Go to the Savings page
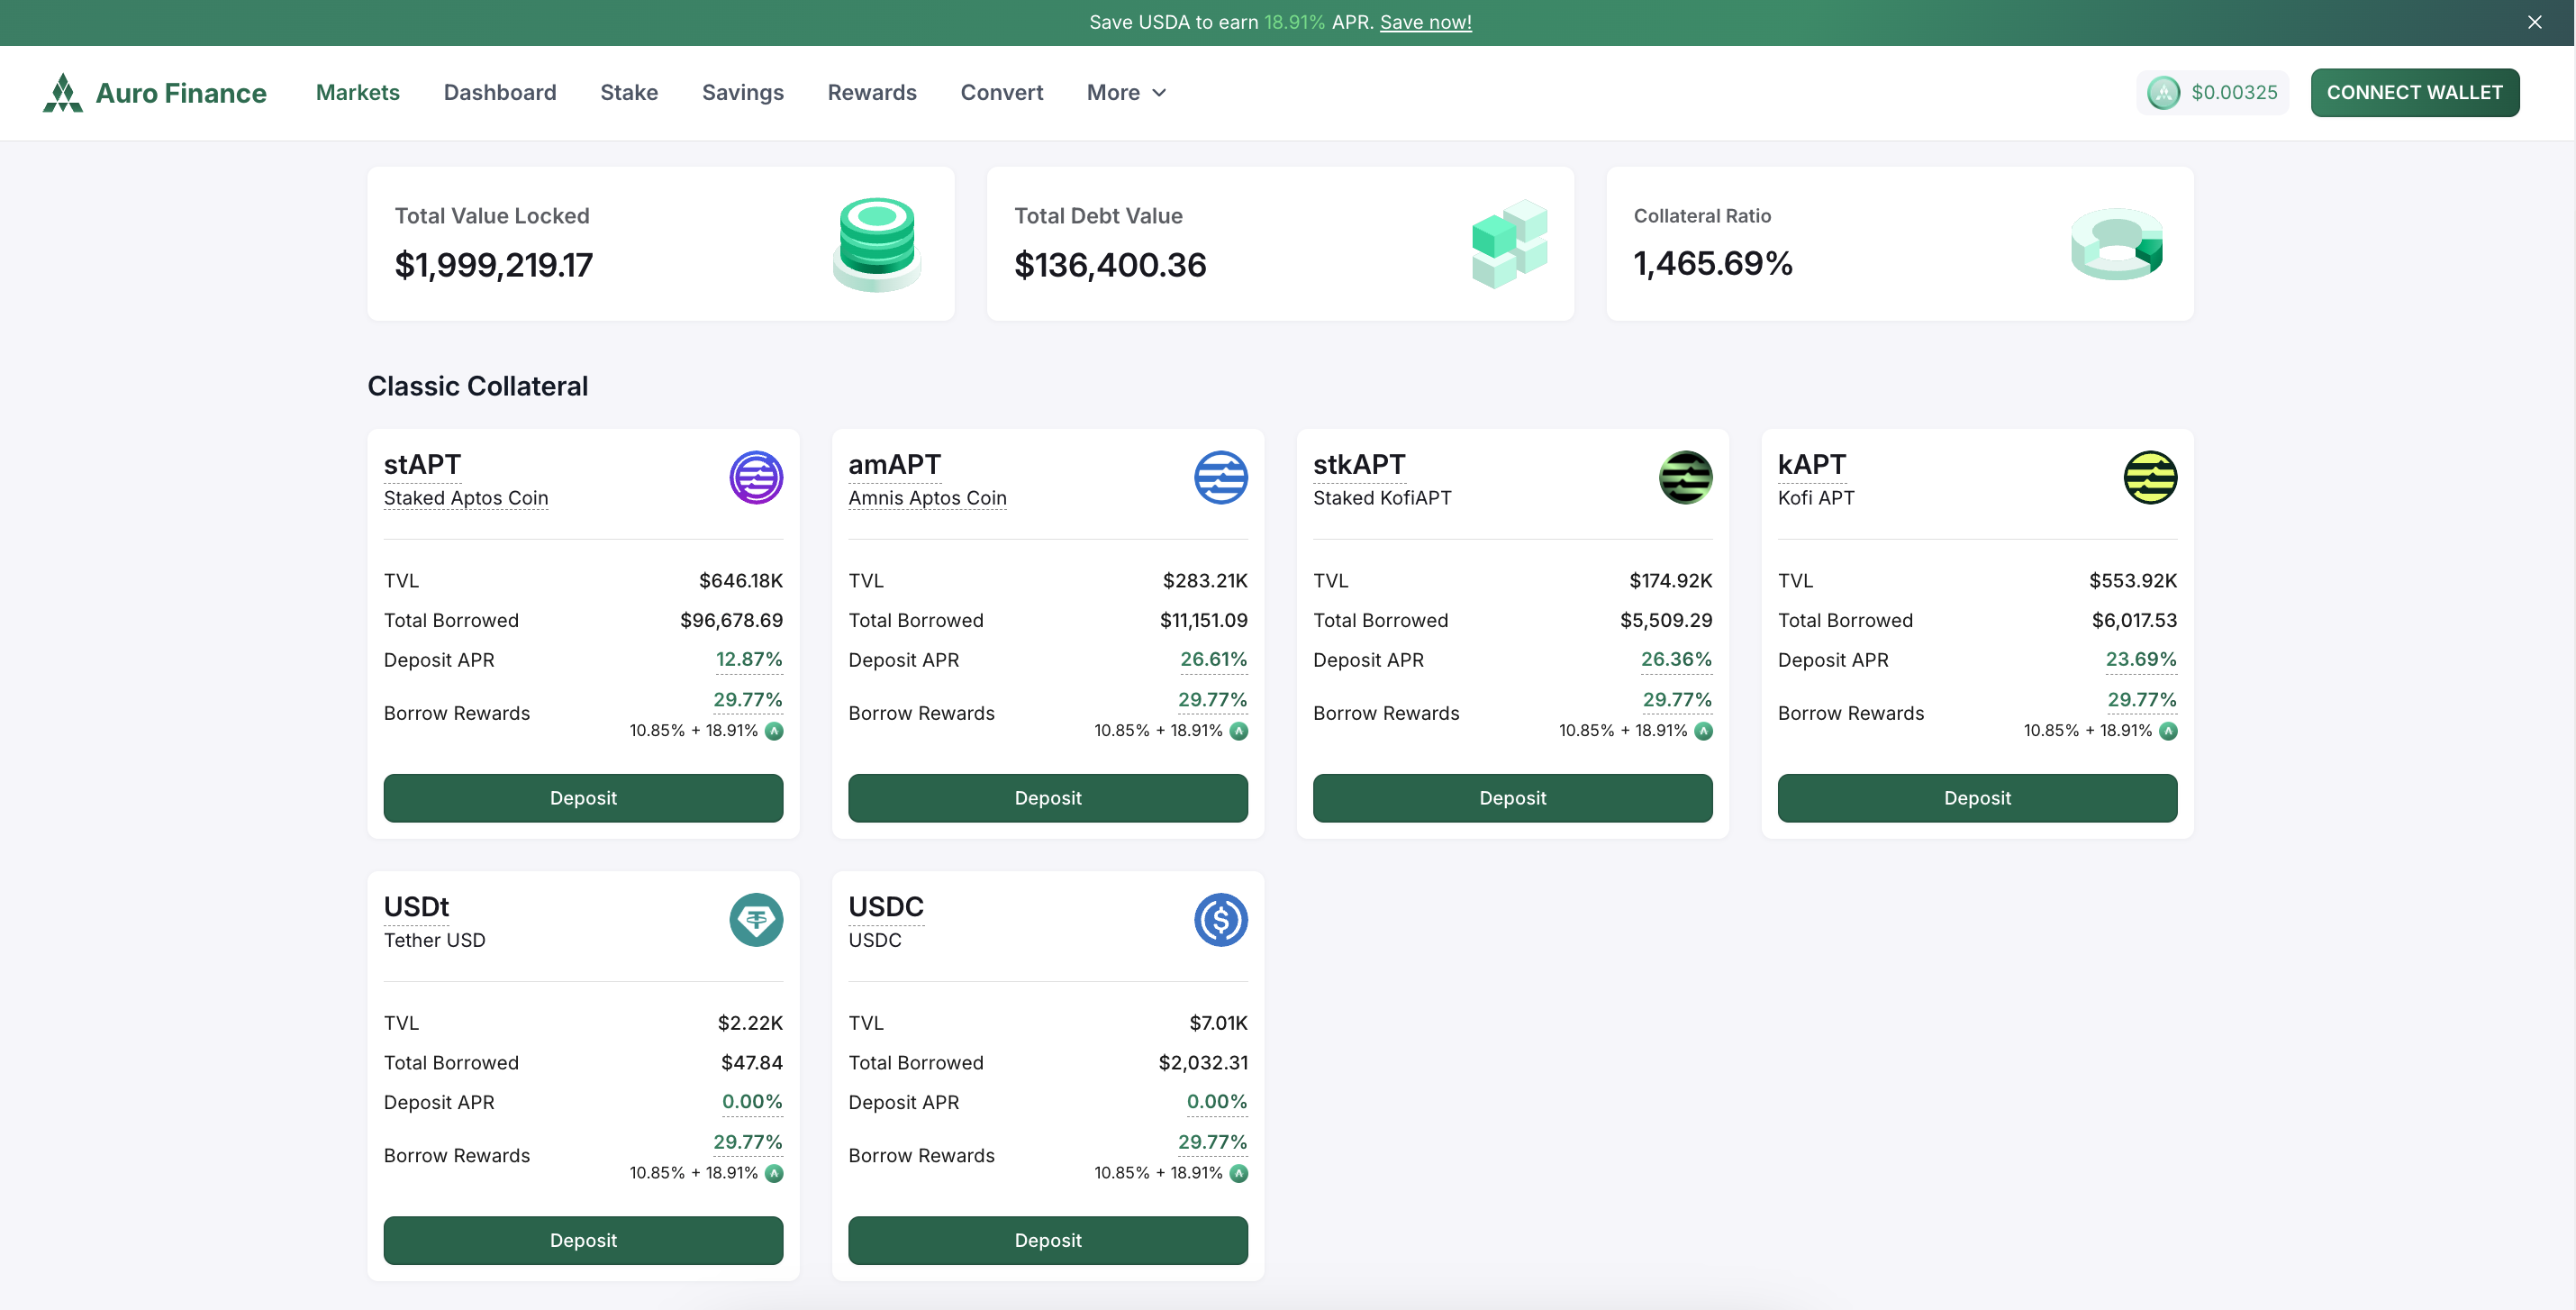The image size is (2576, 1310). click(742, 92)
